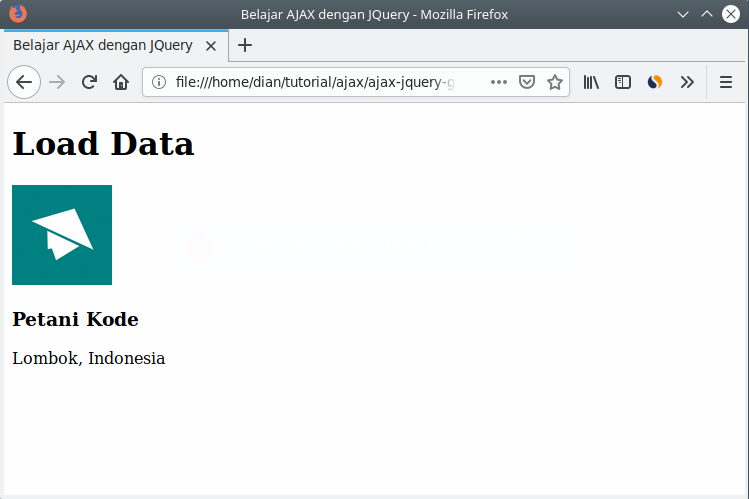Open the Library bookshelf icon
749x499 pixels.
click(591, 82)
